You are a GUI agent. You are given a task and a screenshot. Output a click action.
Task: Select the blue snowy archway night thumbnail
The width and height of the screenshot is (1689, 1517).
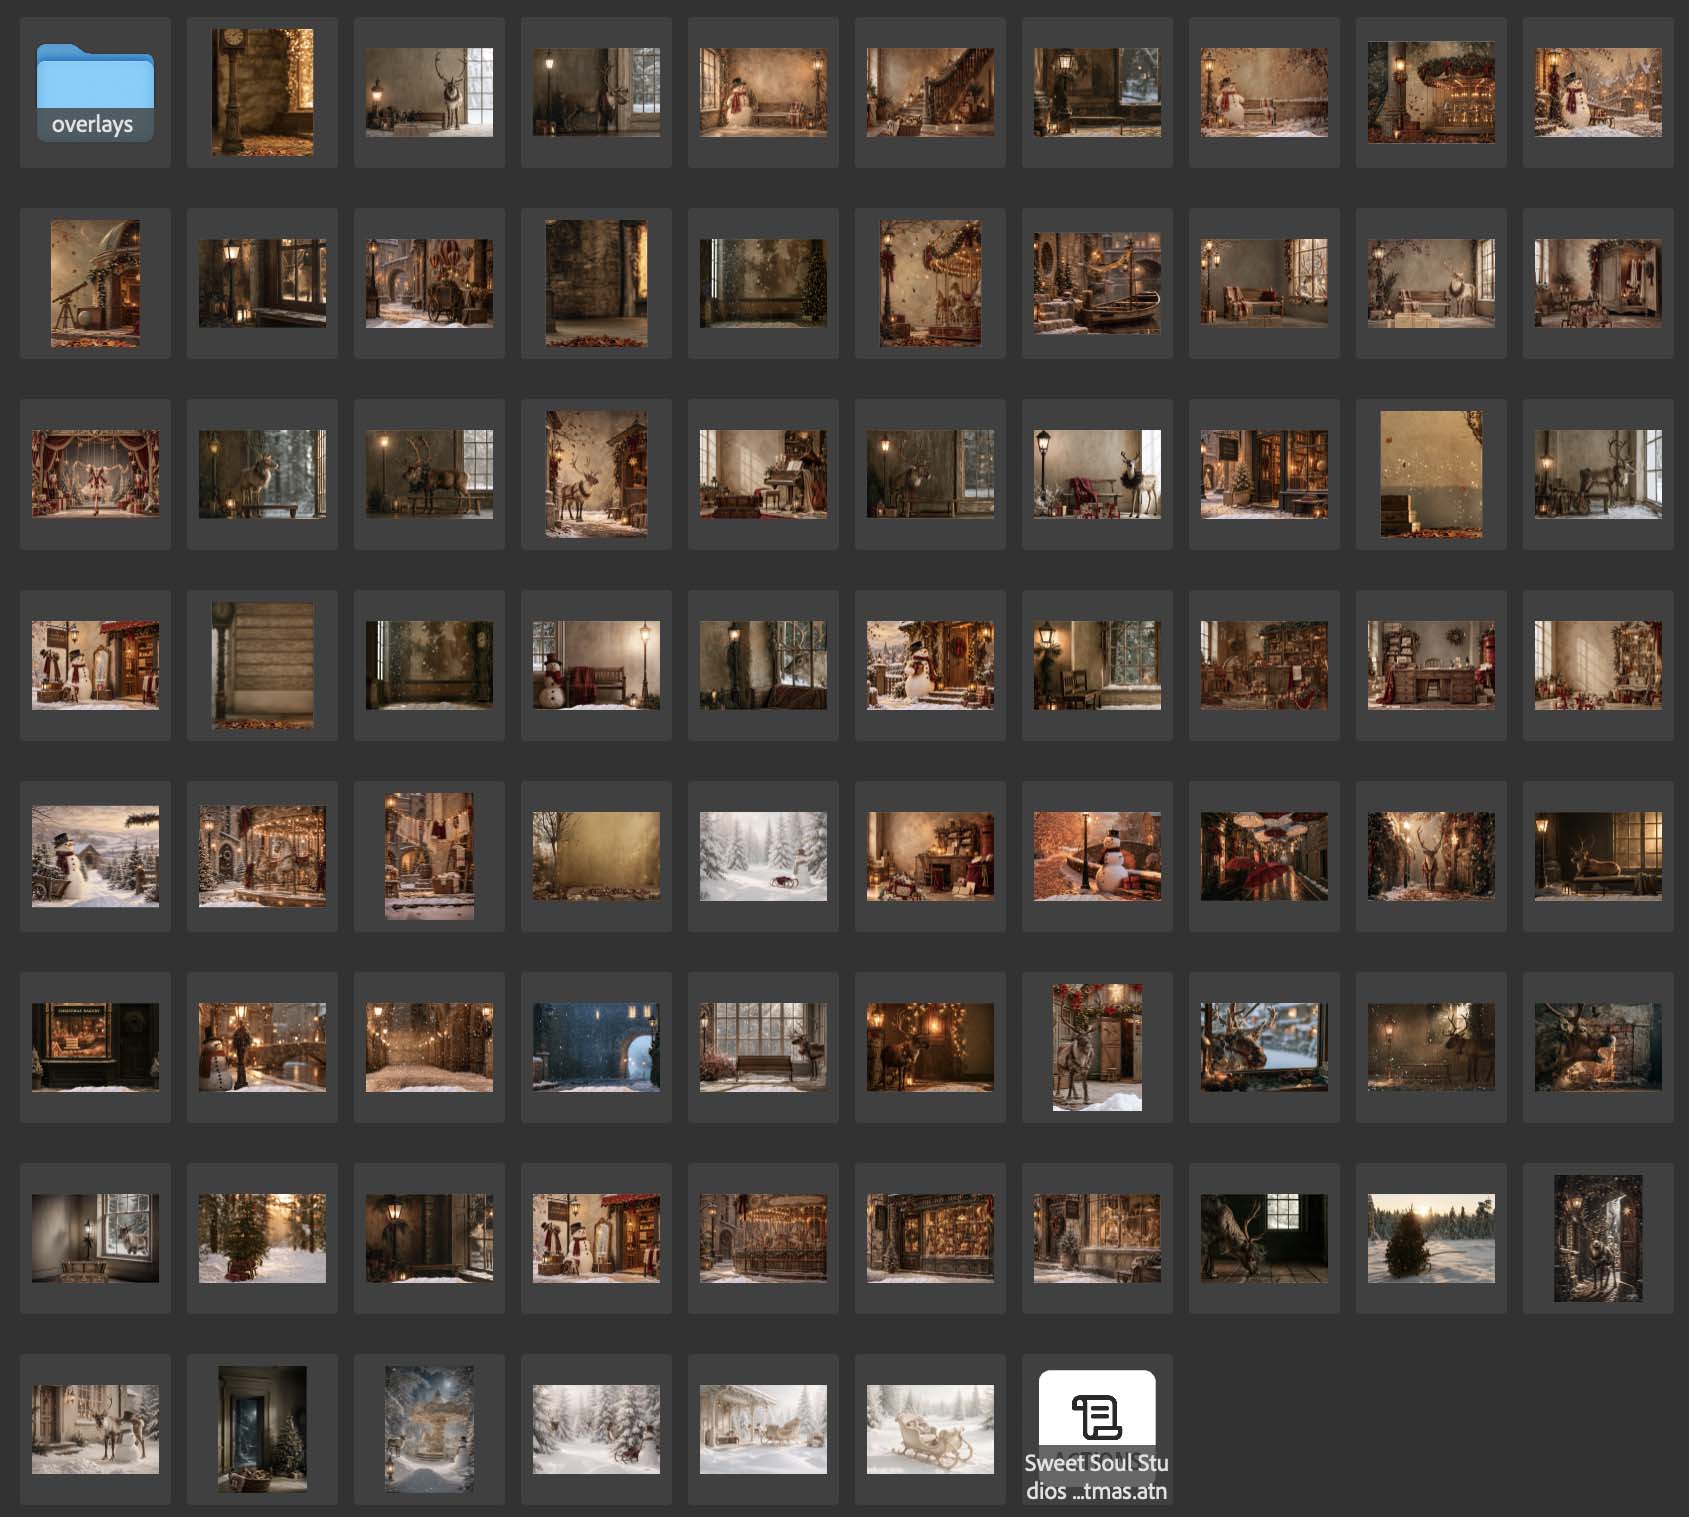[x=596, y=1047]
